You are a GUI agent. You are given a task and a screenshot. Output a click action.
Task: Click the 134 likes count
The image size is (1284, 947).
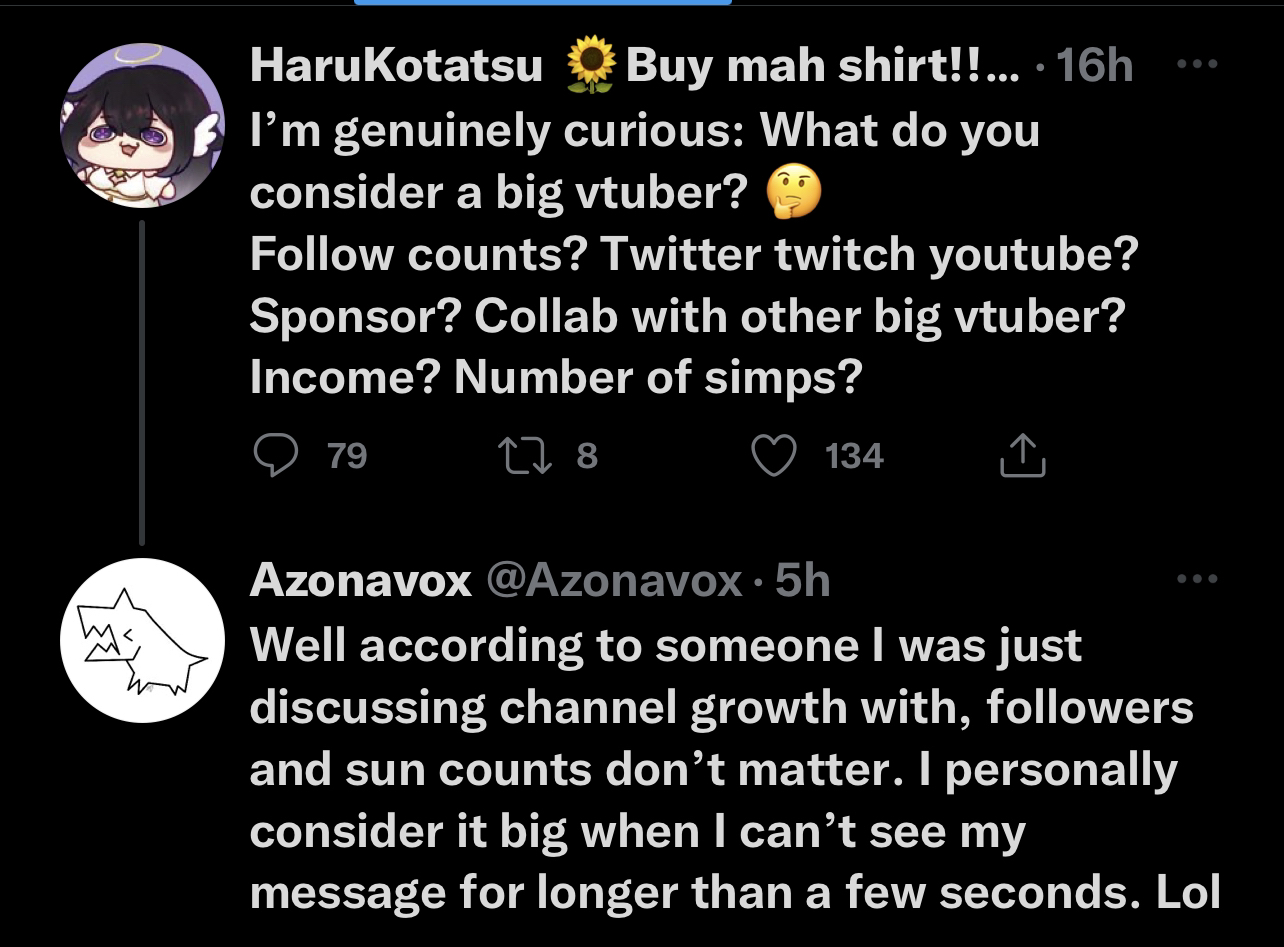pos(854,457)
